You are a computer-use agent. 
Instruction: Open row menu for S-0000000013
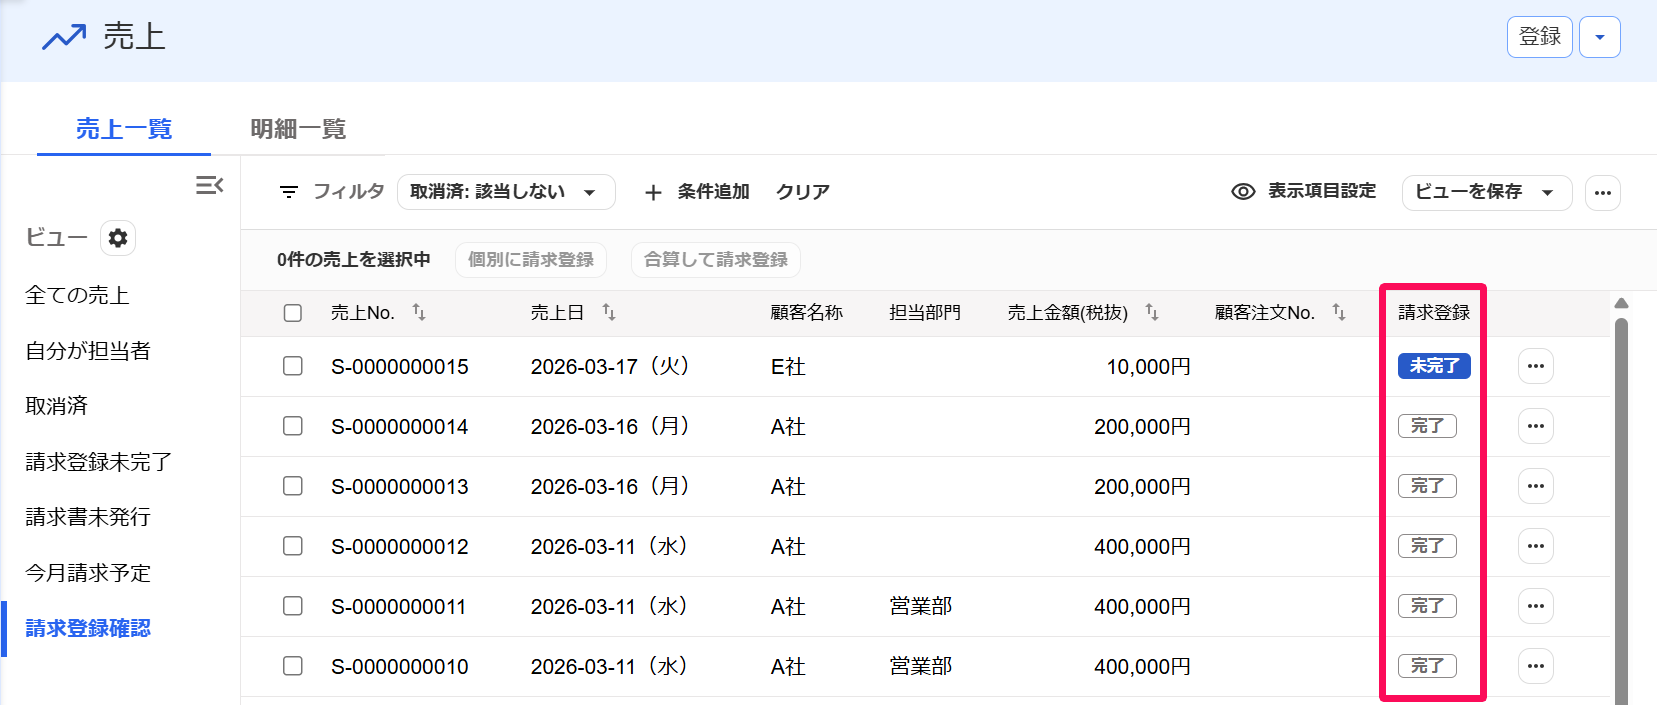point(1536,486)
